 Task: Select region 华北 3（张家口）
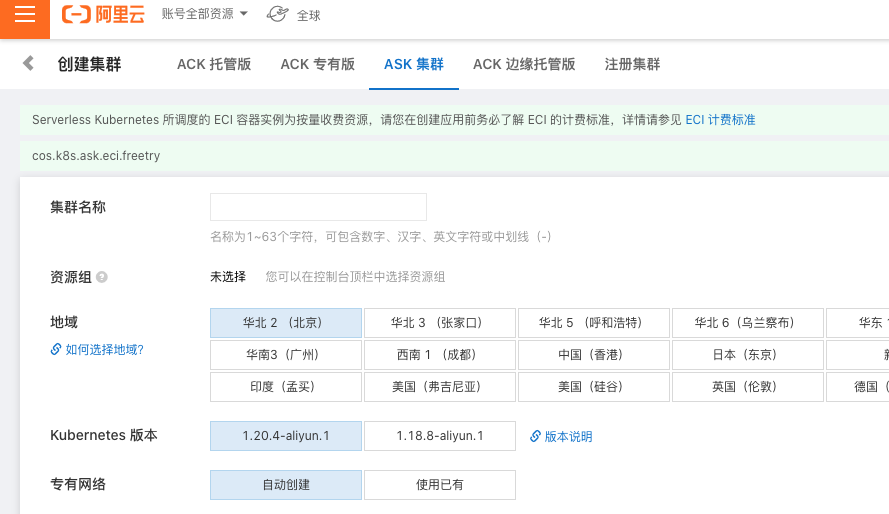[440, 323]
